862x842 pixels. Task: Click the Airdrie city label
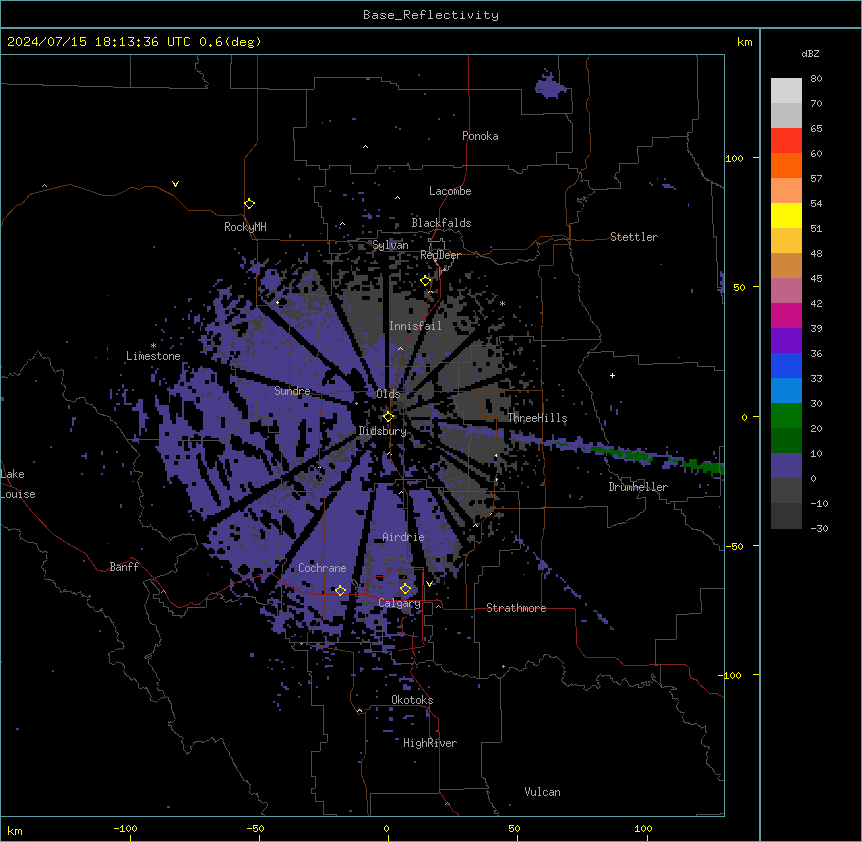[x=404, y=537]
